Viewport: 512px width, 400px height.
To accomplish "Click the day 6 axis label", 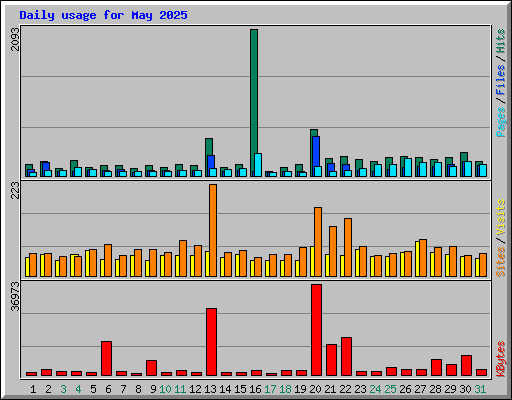I will point(108,389).
